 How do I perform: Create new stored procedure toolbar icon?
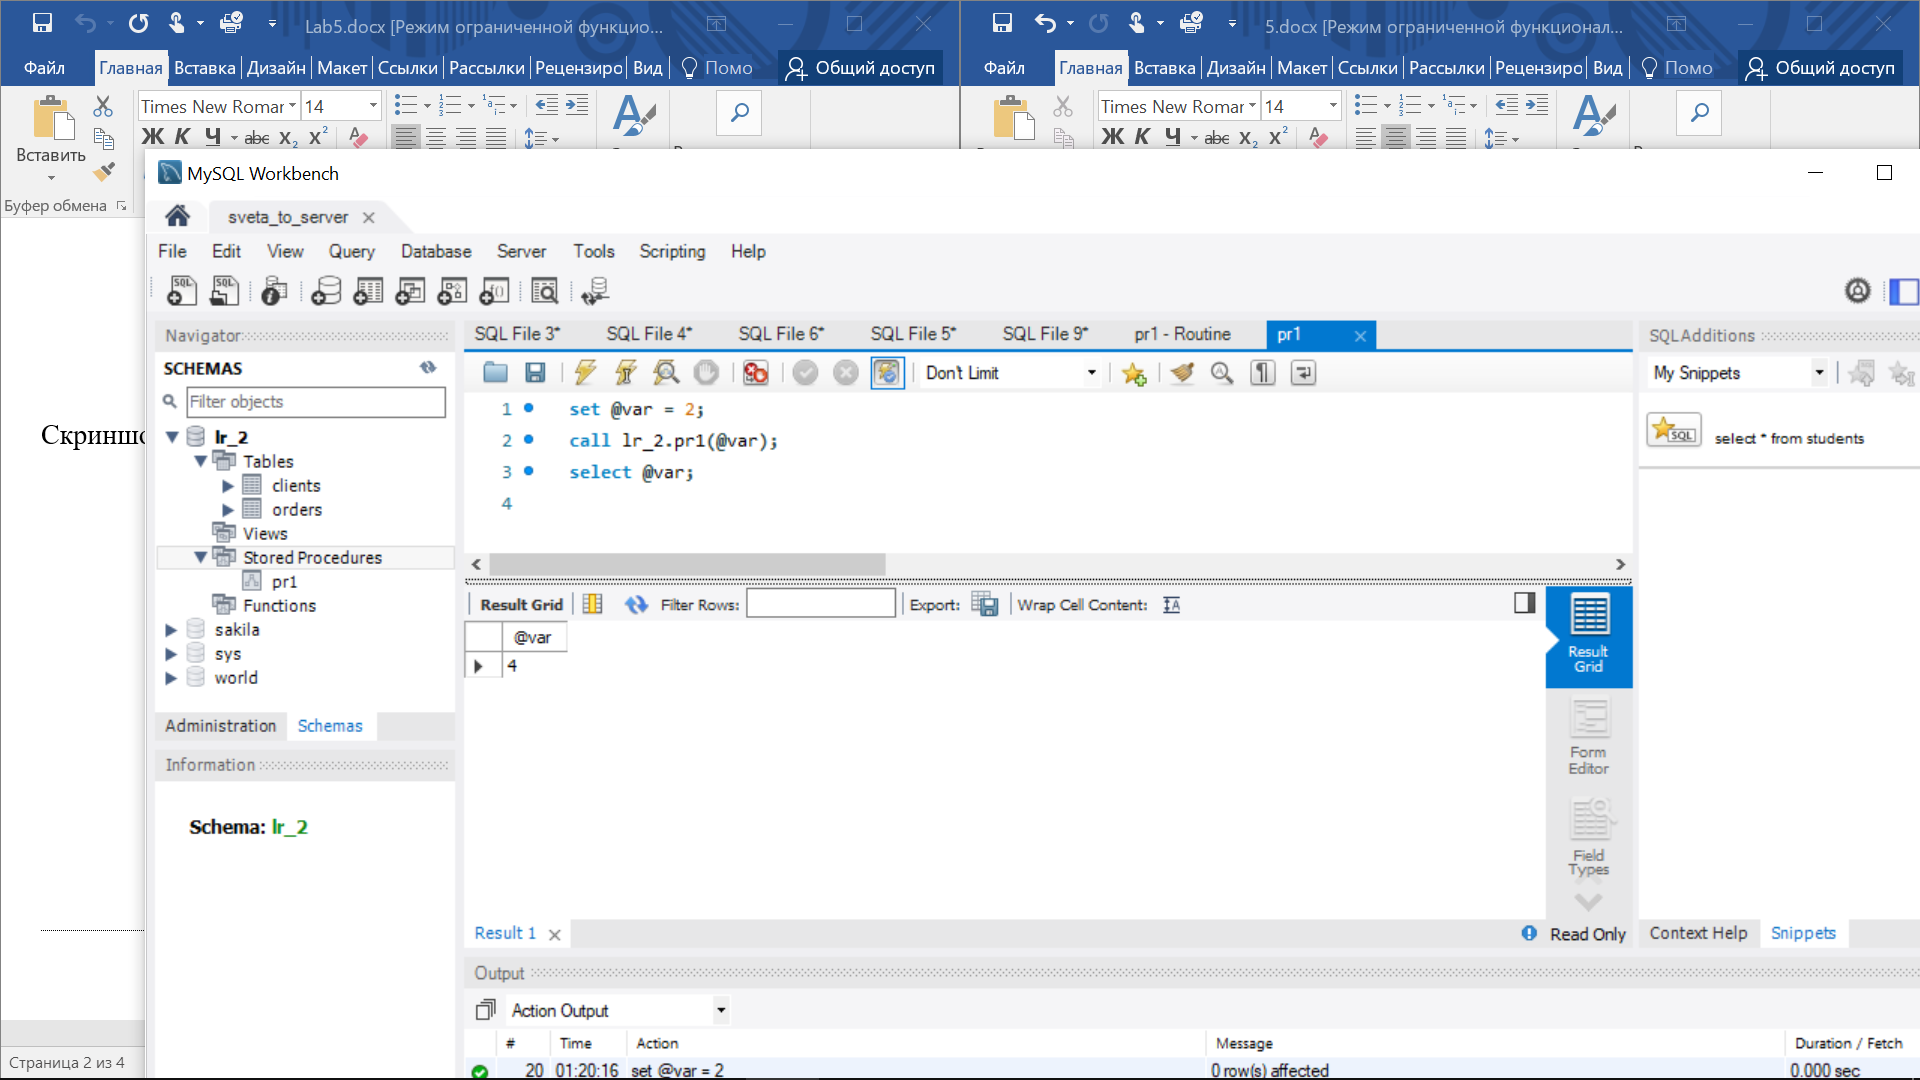point(452,291)
